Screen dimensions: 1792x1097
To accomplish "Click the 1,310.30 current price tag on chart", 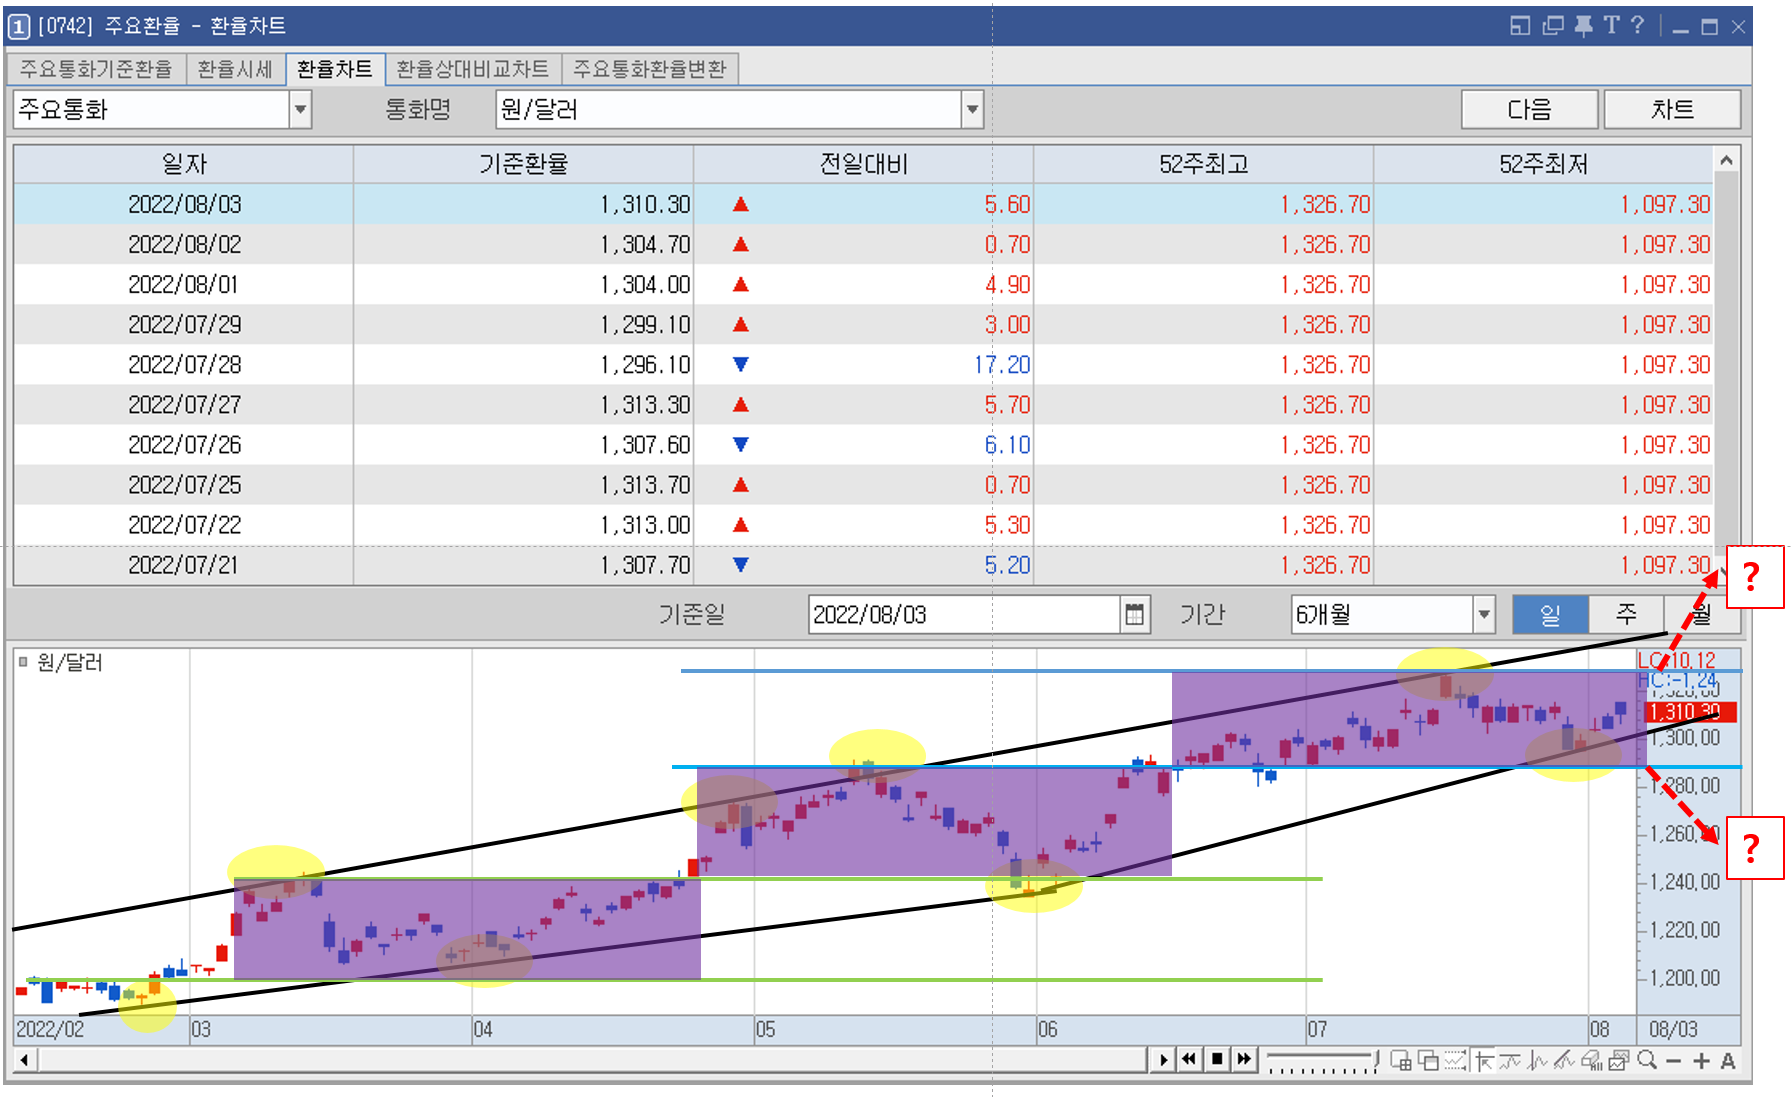I will (1690, 712).
